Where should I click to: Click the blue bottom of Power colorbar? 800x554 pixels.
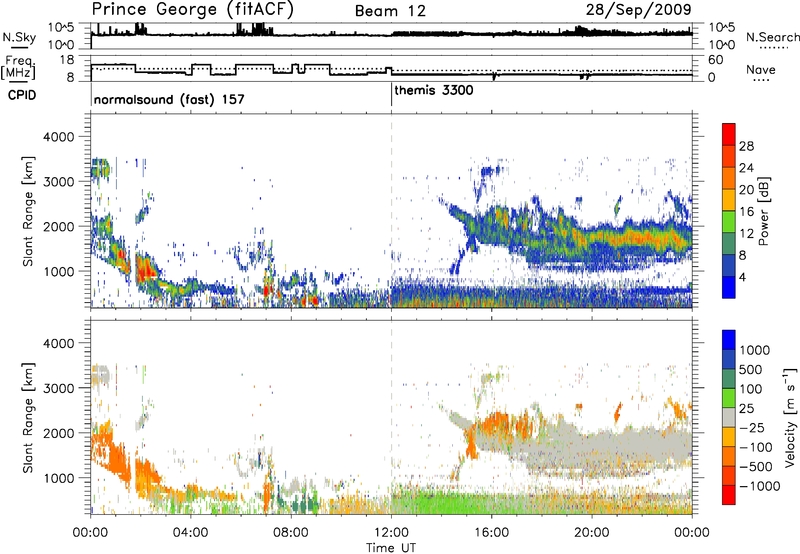pyautogui.click(x=729, y=287)
